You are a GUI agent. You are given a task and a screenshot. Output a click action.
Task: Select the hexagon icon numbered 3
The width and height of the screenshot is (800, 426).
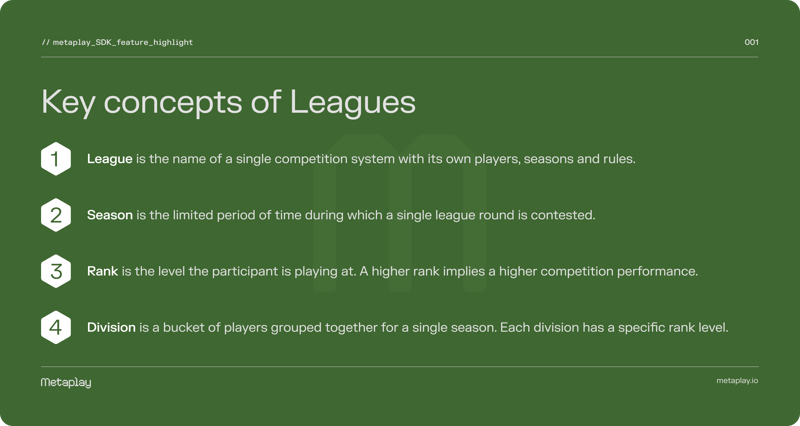coord(56,271)
